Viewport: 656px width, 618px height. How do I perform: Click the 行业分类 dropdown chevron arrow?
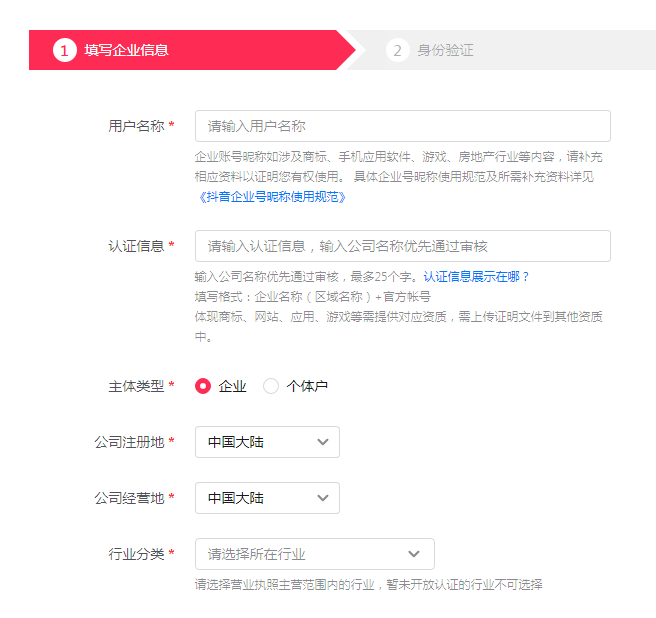[x=414, y=554]
